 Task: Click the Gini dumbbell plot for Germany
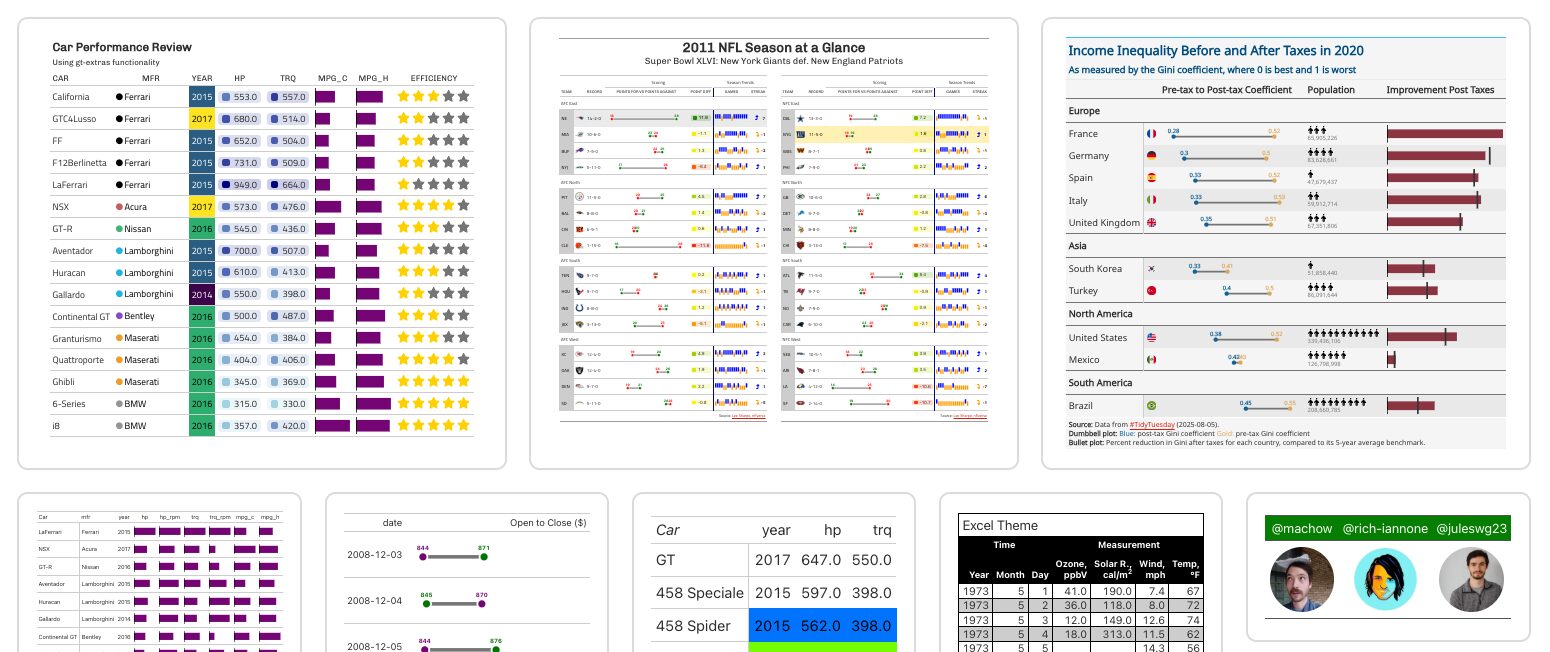pyautogui.click(x=1225, y=157)
